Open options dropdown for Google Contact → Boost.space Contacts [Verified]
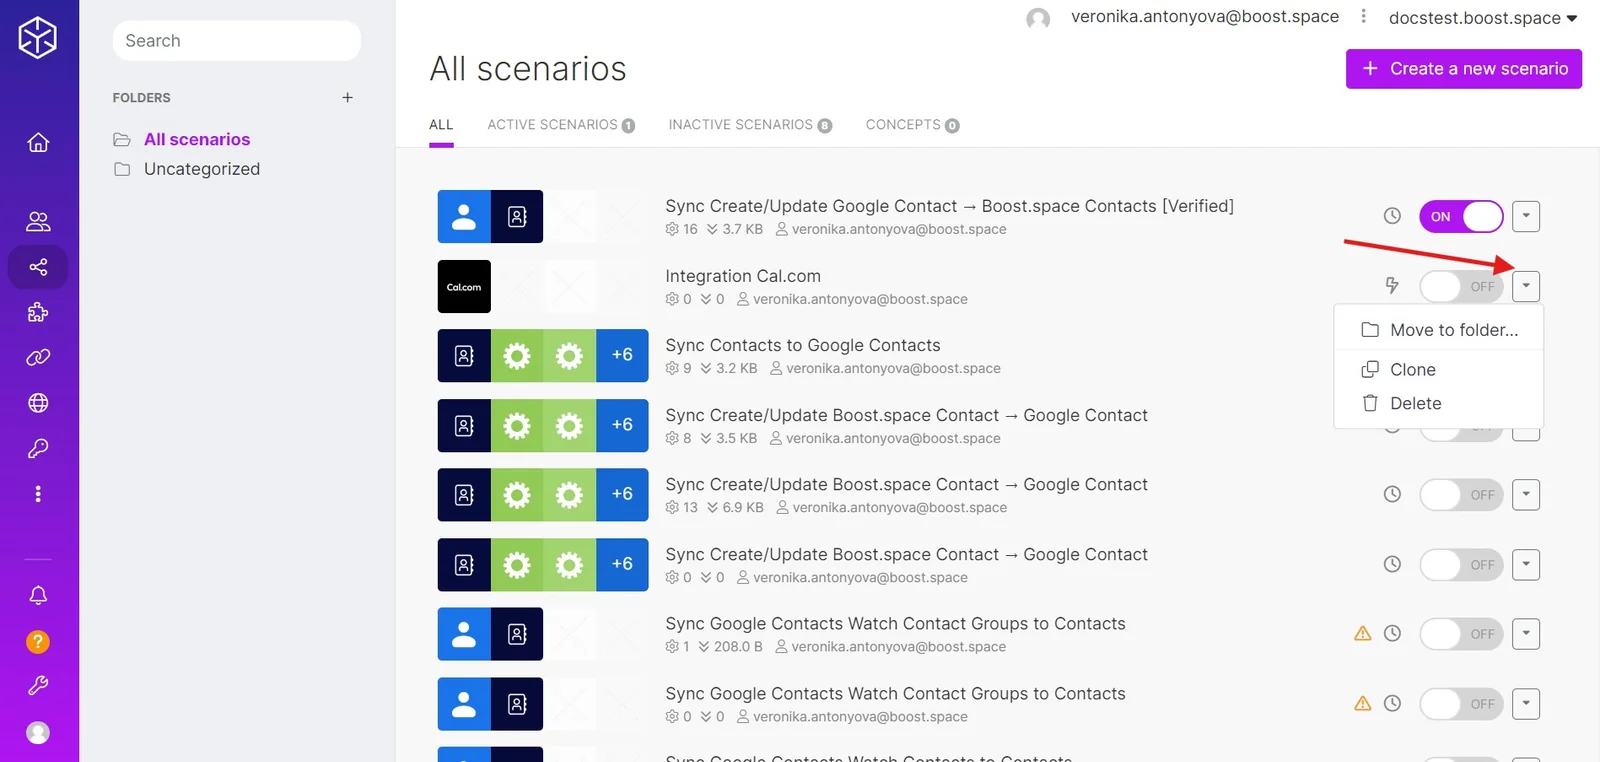This screenshot has height=762, width=1600. tap(1526, 216)
